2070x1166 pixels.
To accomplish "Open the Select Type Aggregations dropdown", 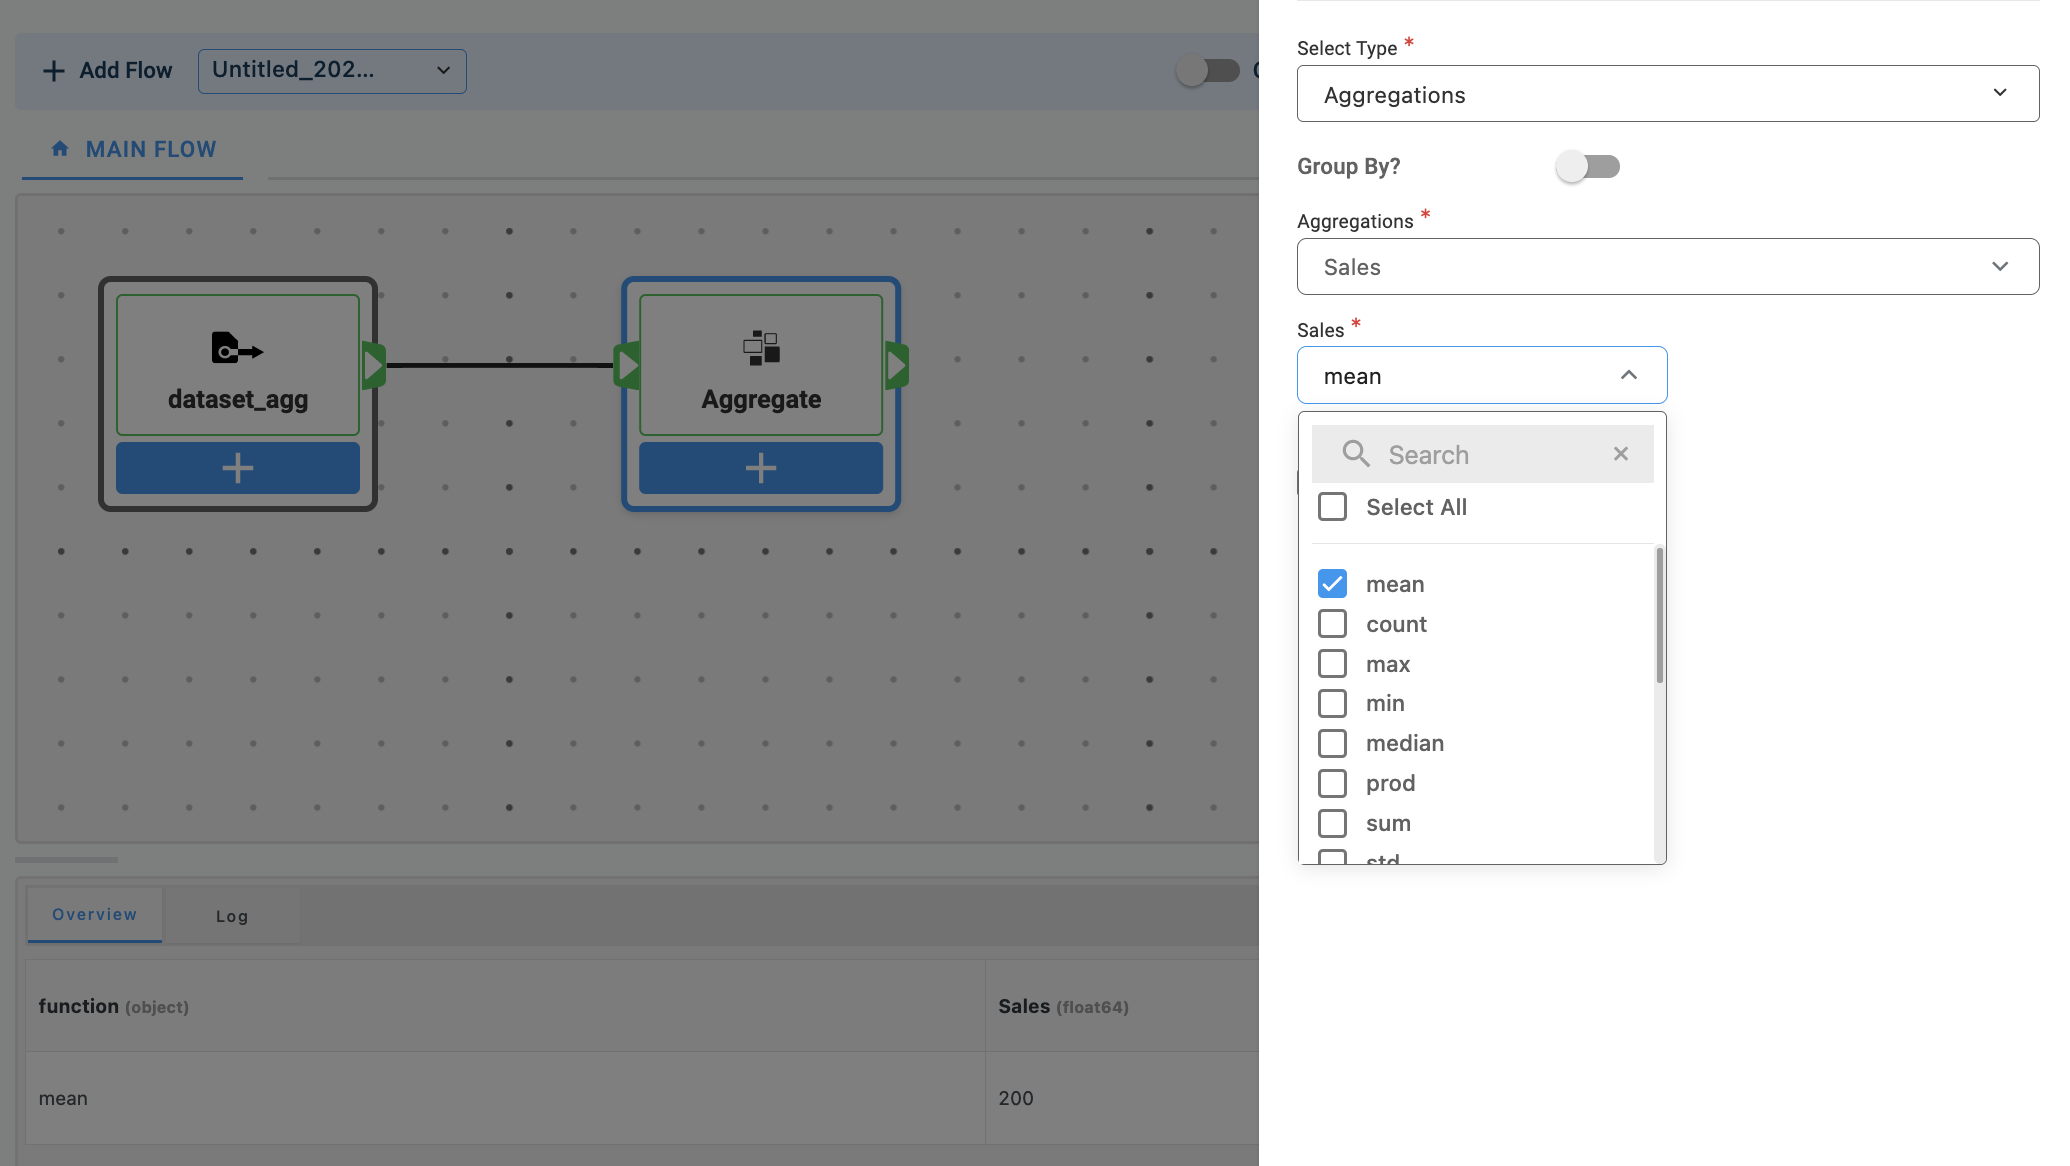I will [x=1667, y=94].
